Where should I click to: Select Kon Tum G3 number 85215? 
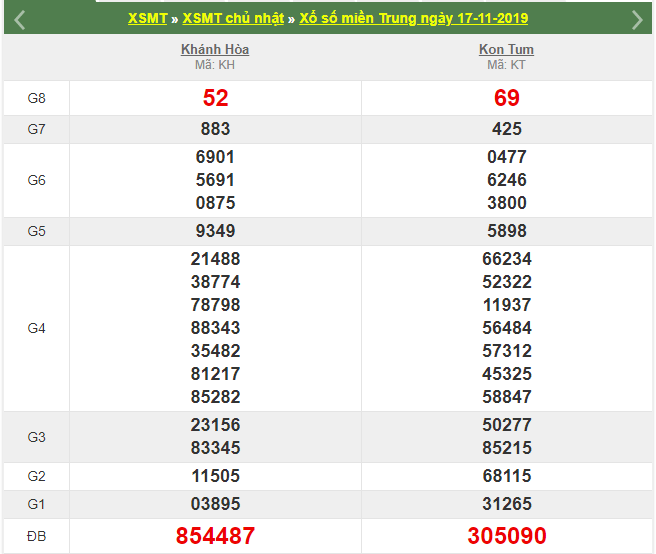507,448
